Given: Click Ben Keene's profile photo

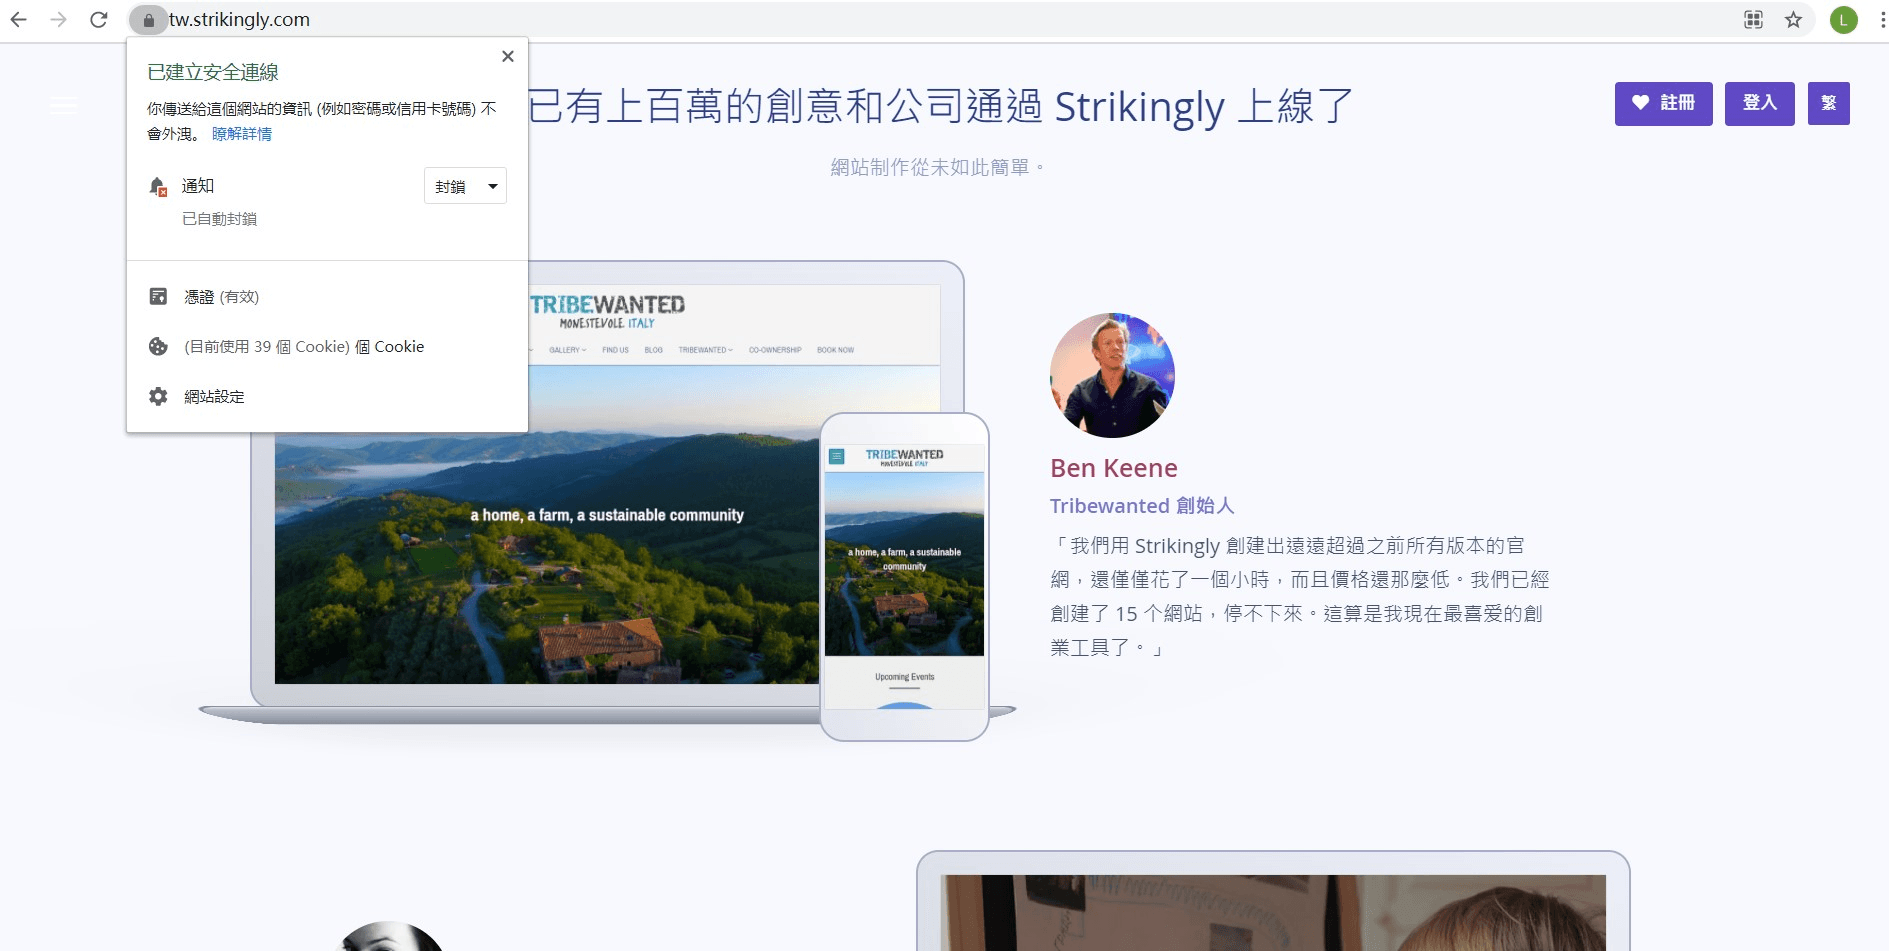Looking at the screenshot, I should [x=1112, y=375].
